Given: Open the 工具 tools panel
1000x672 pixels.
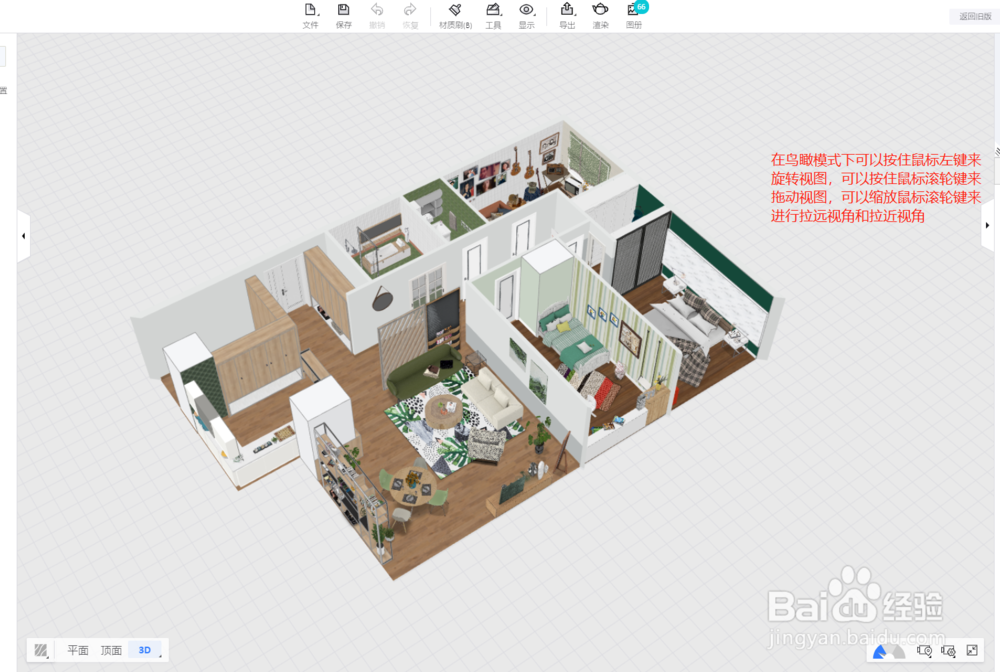Looking at the screenshot, I should pos(492,15).
